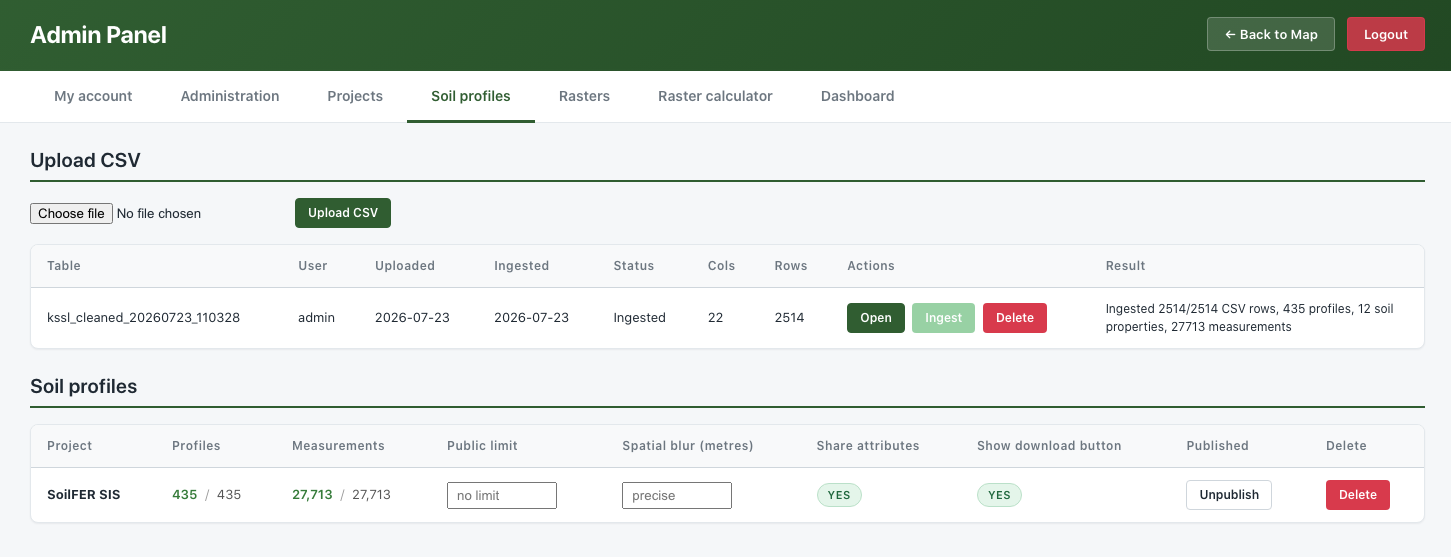Switch to the Dashboard tab
Screen dimensions: 1451x557
pyautogui.click(x=857, y=96)
